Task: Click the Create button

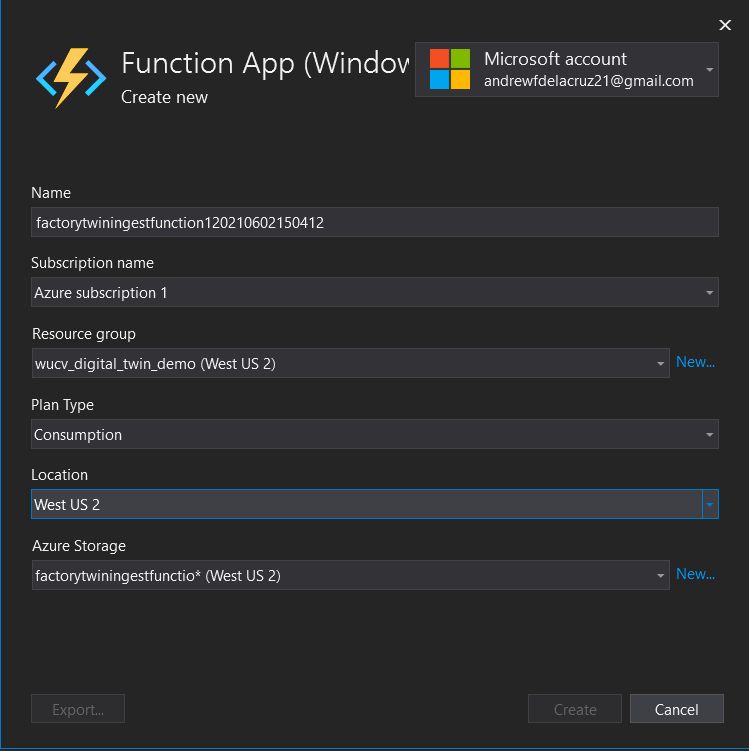Action: 575,709
